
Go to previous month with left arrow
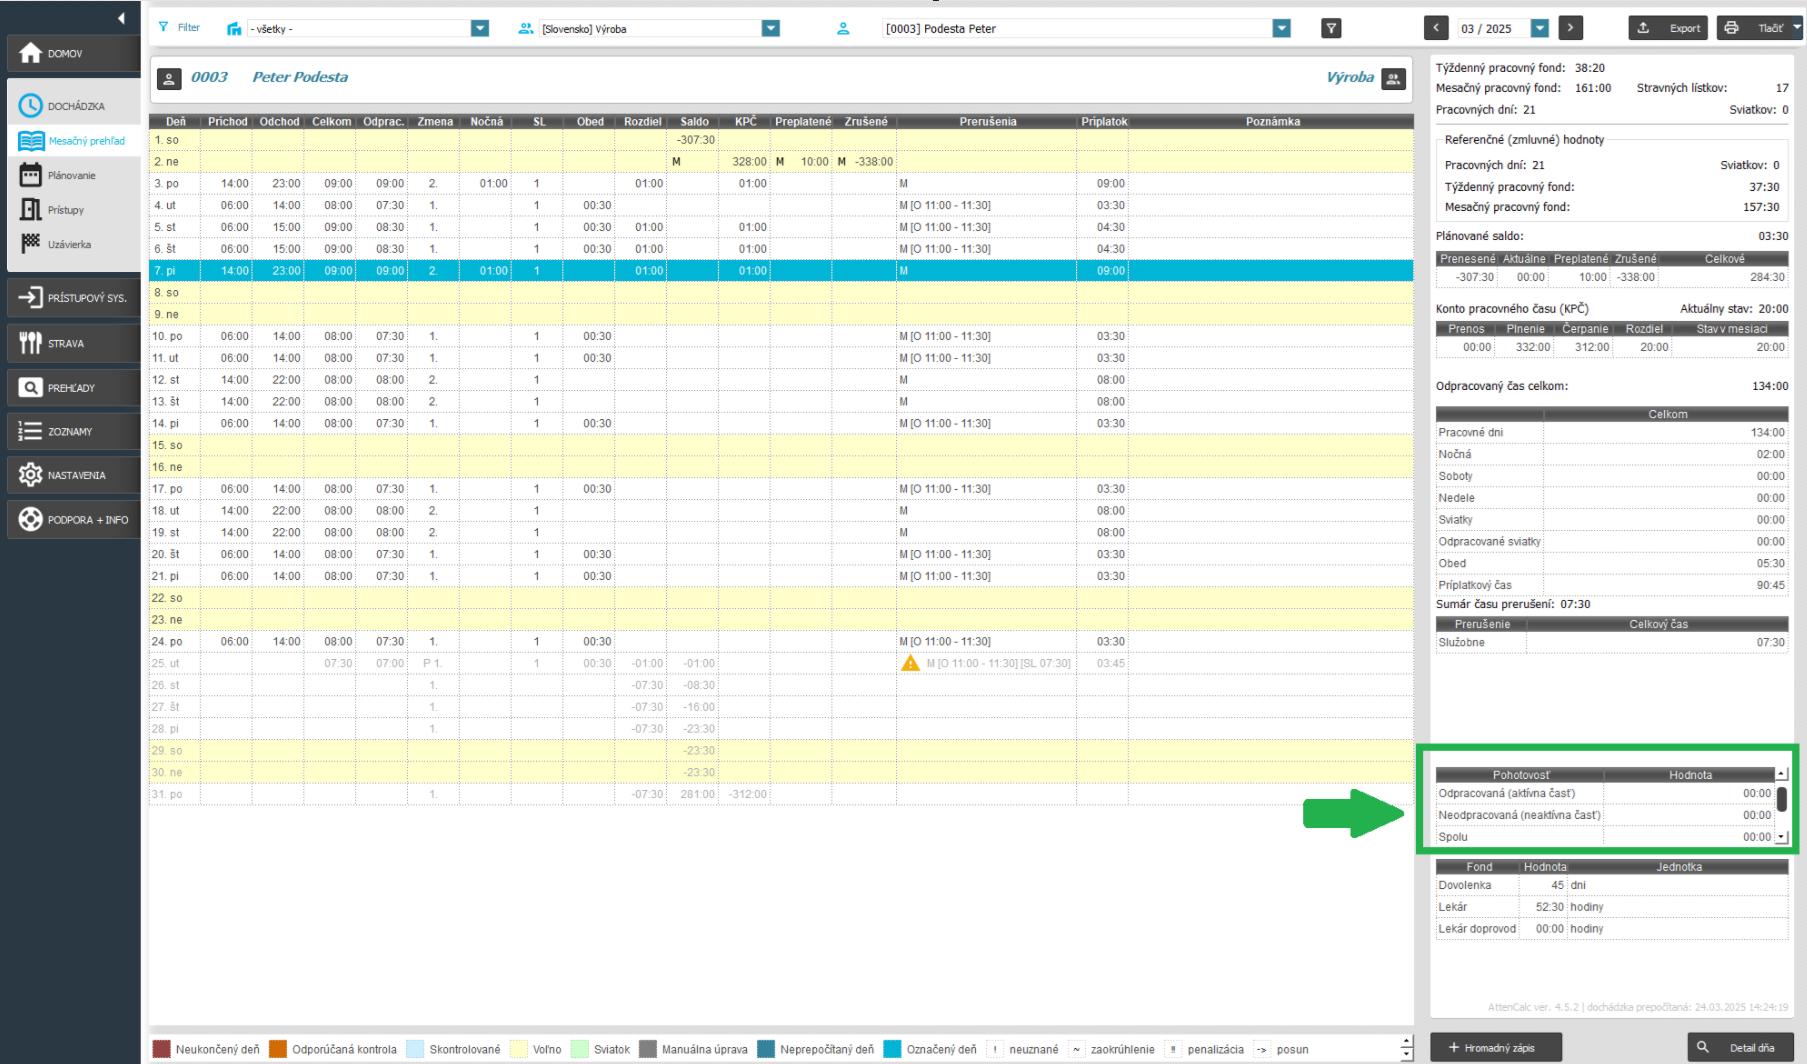(1437, 29)
